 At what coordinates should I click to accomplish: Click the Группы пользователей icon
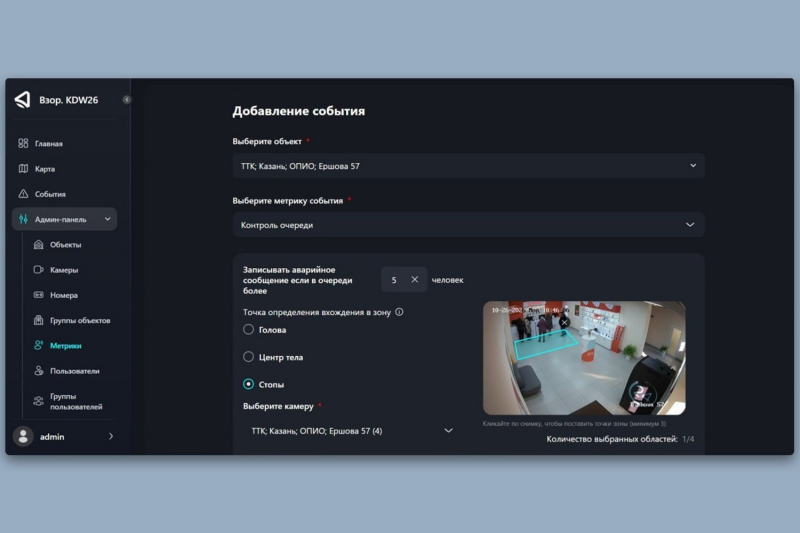[38, 401]
